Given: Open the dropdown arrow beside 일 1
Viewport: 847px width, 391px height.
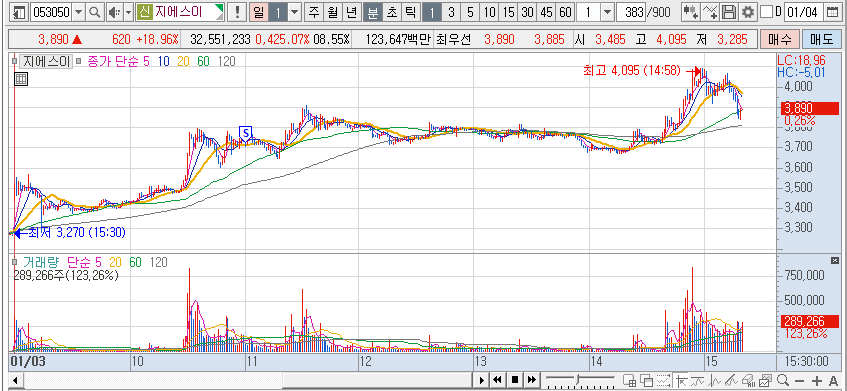Looking at the screenshot, I should pos(294,12).
